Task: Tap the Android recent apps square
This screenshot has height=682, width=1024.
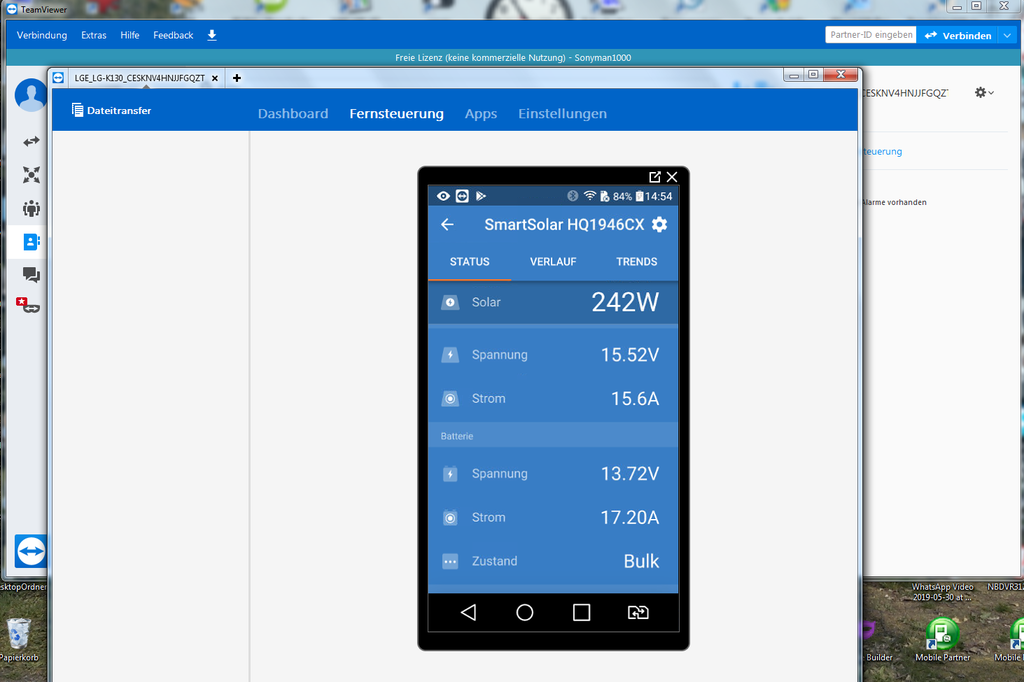Action: (x=581, y=612)
